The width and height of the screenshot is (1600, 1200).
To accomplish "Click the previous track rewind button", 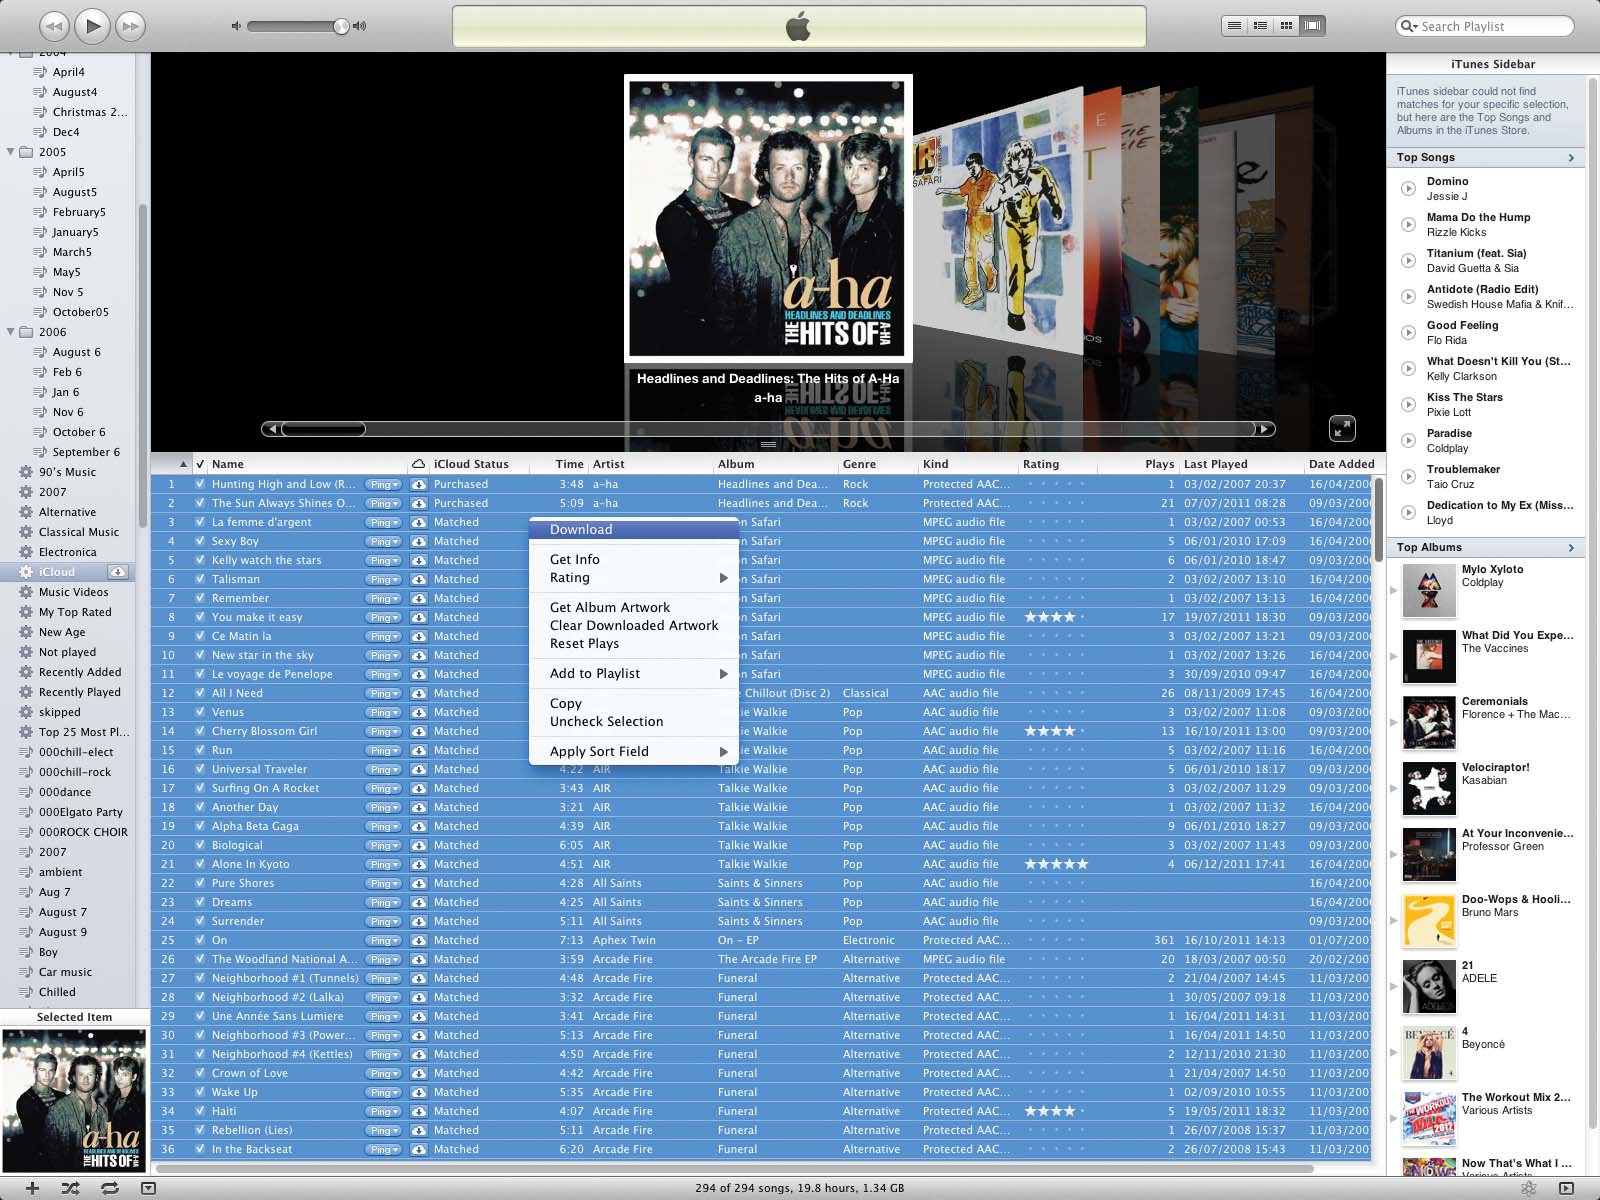I will (54, 26).
